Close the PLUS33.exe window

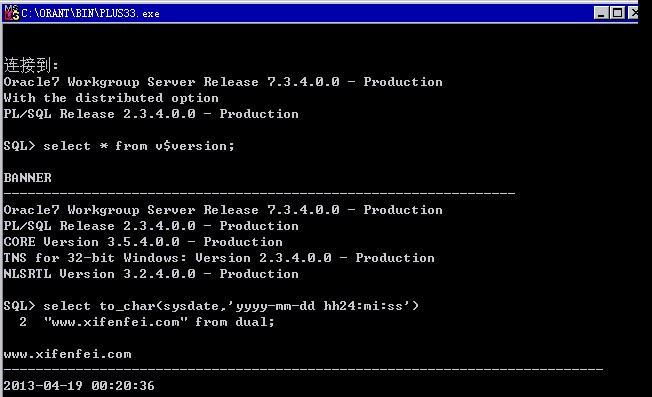click(633, 13)
